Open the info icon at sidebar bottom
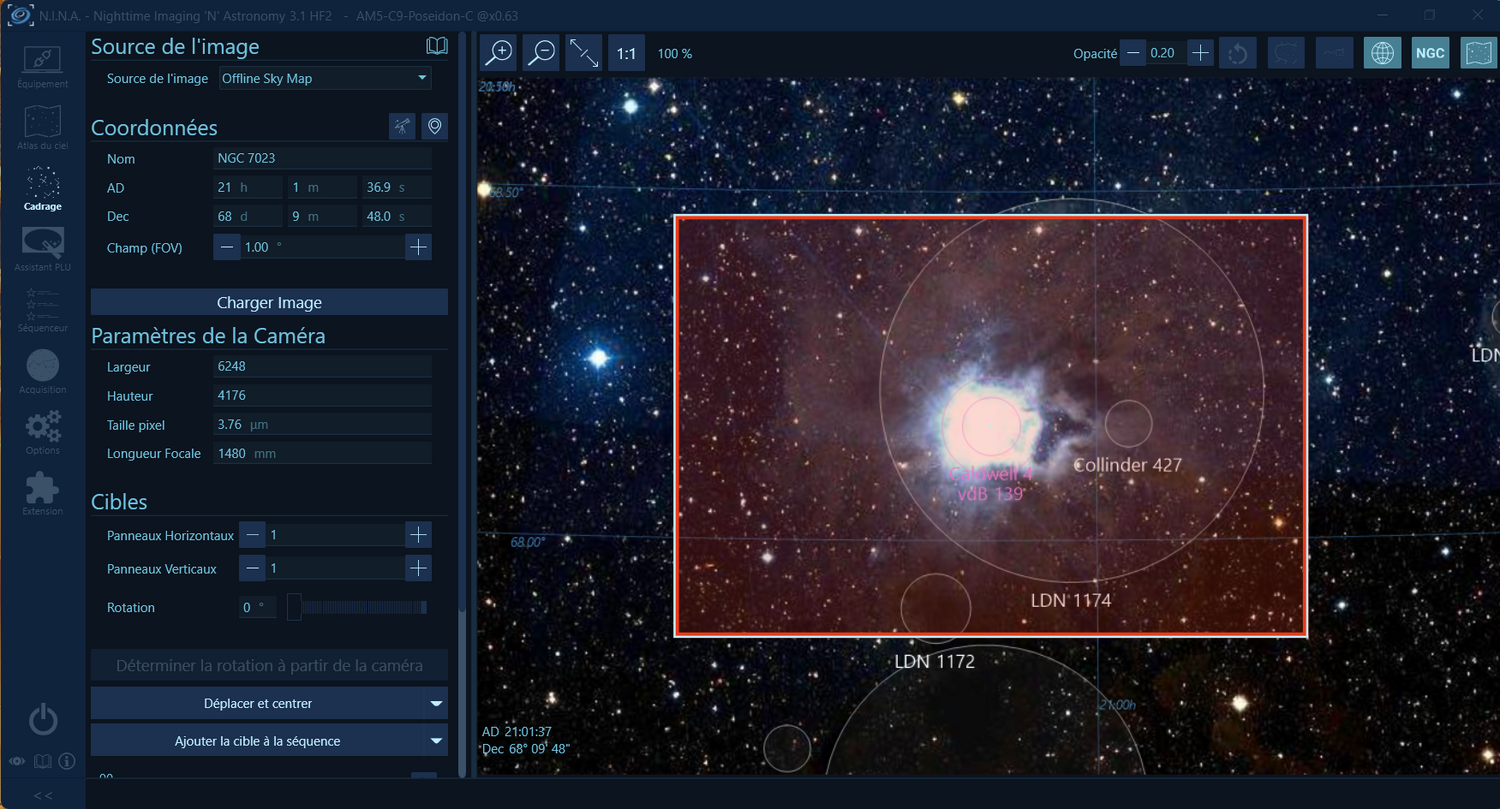 pos(67,762)
